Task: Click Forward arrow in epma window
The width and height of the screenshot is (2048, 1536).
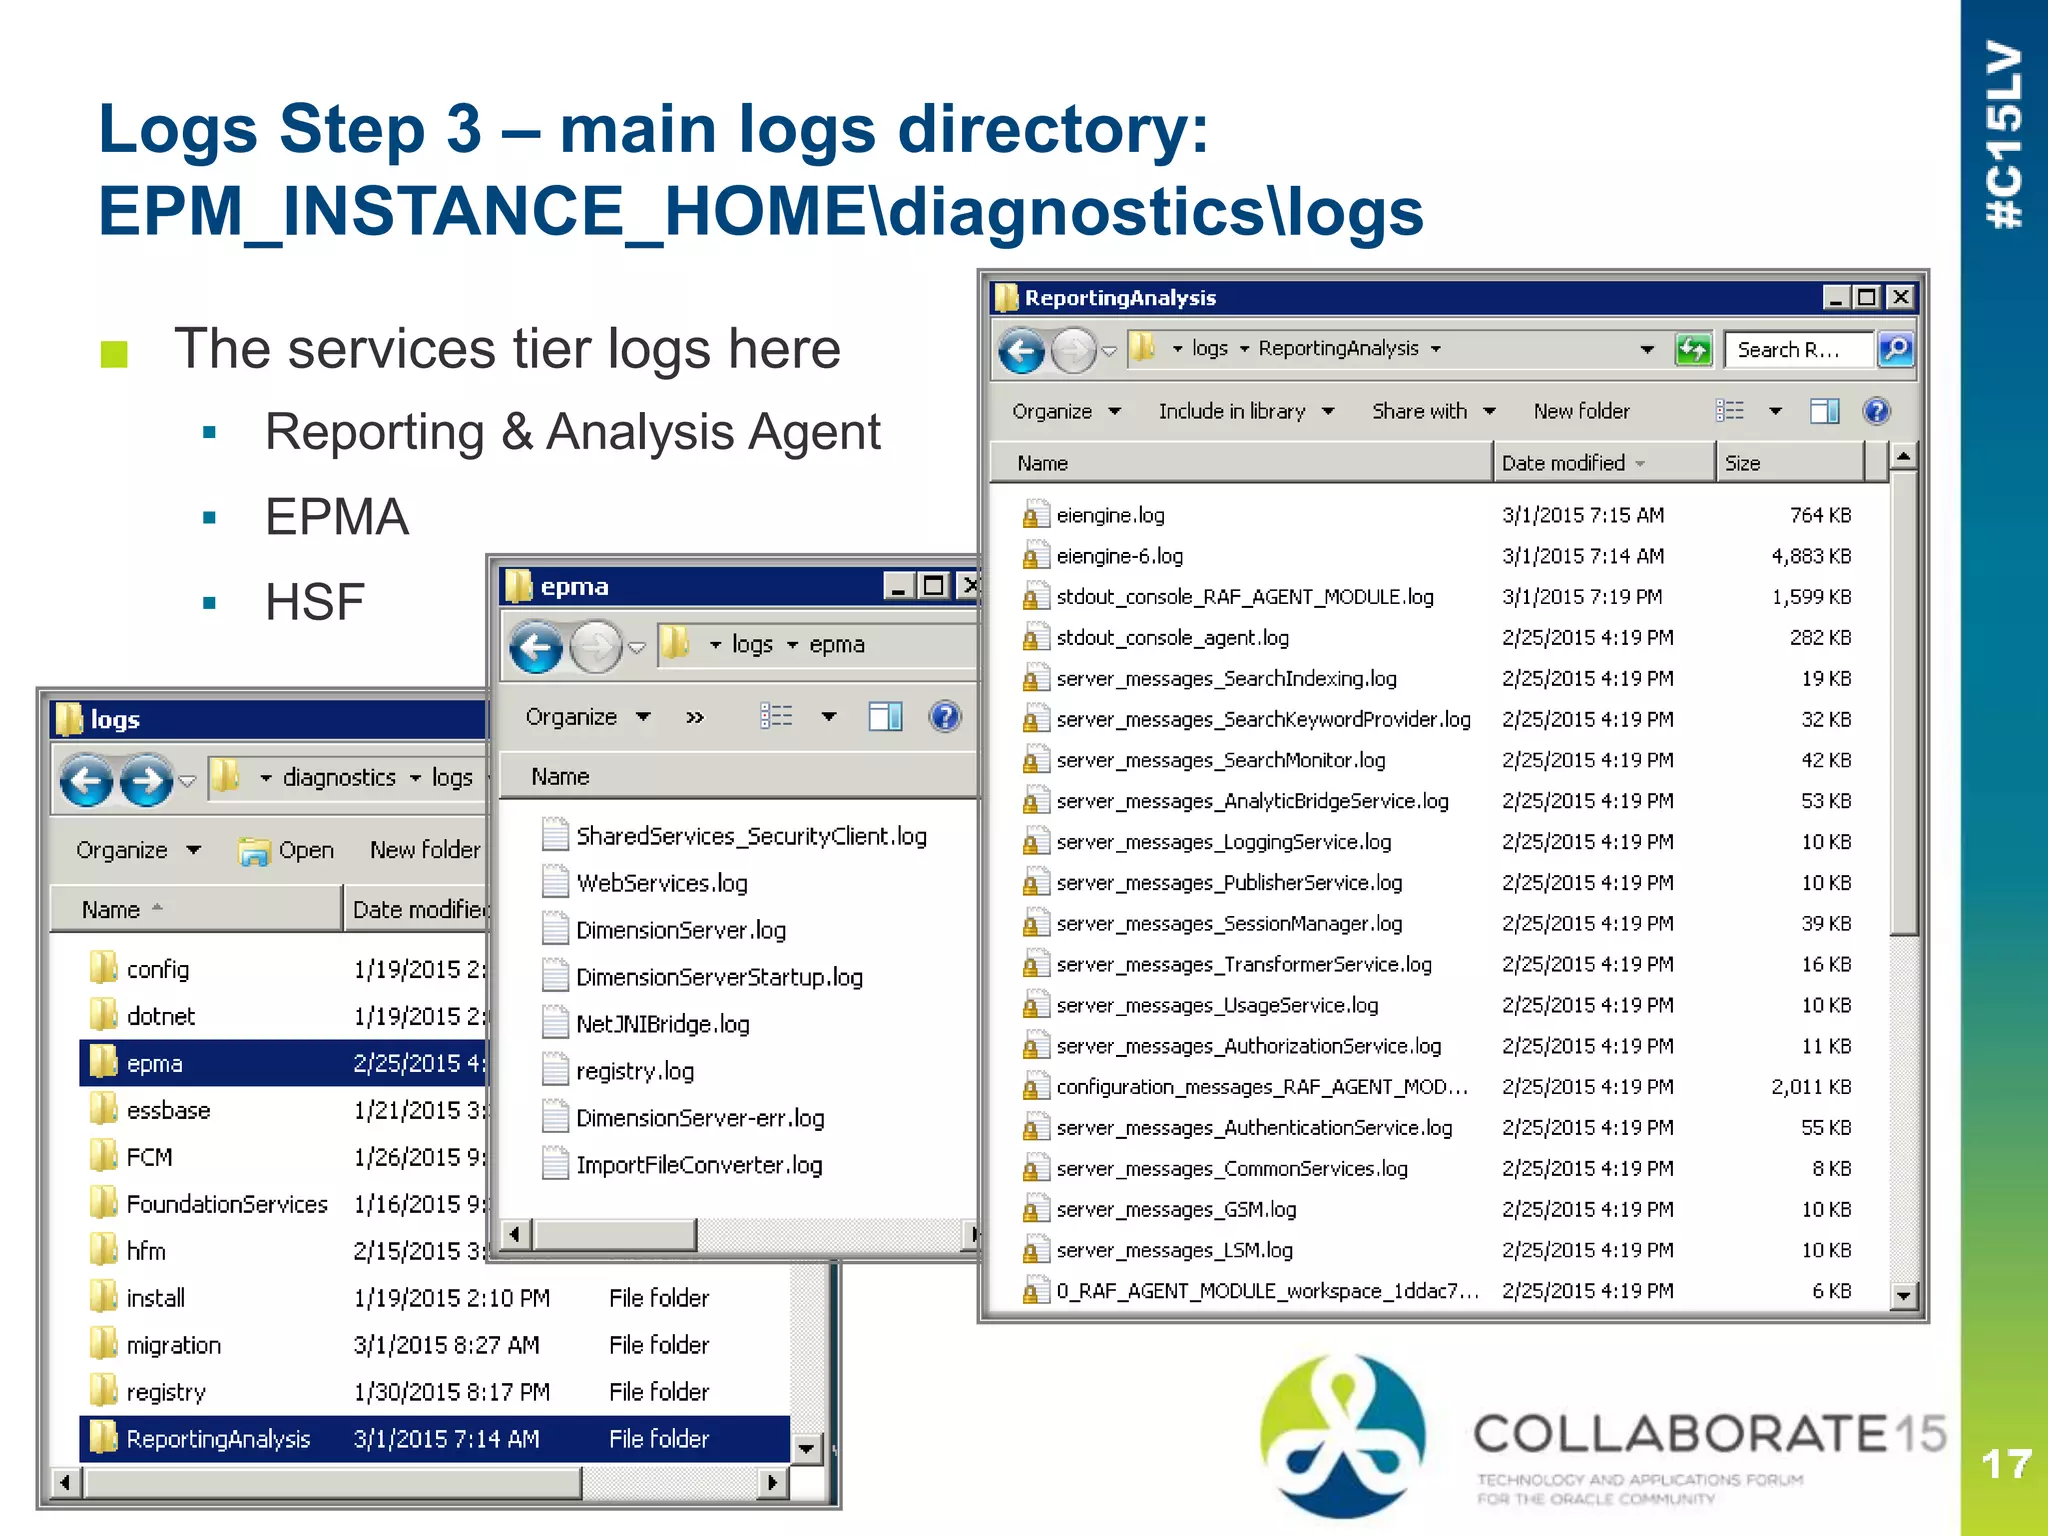Action: (x=596, y=647)
